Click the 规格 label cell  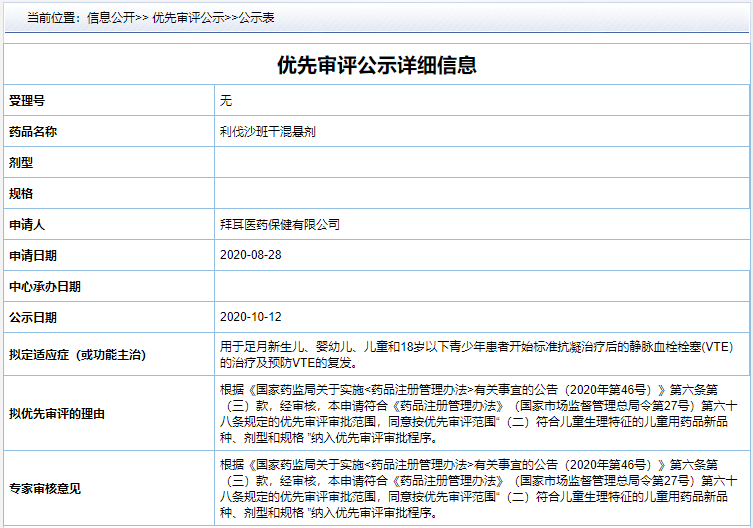tap(109, 193)
